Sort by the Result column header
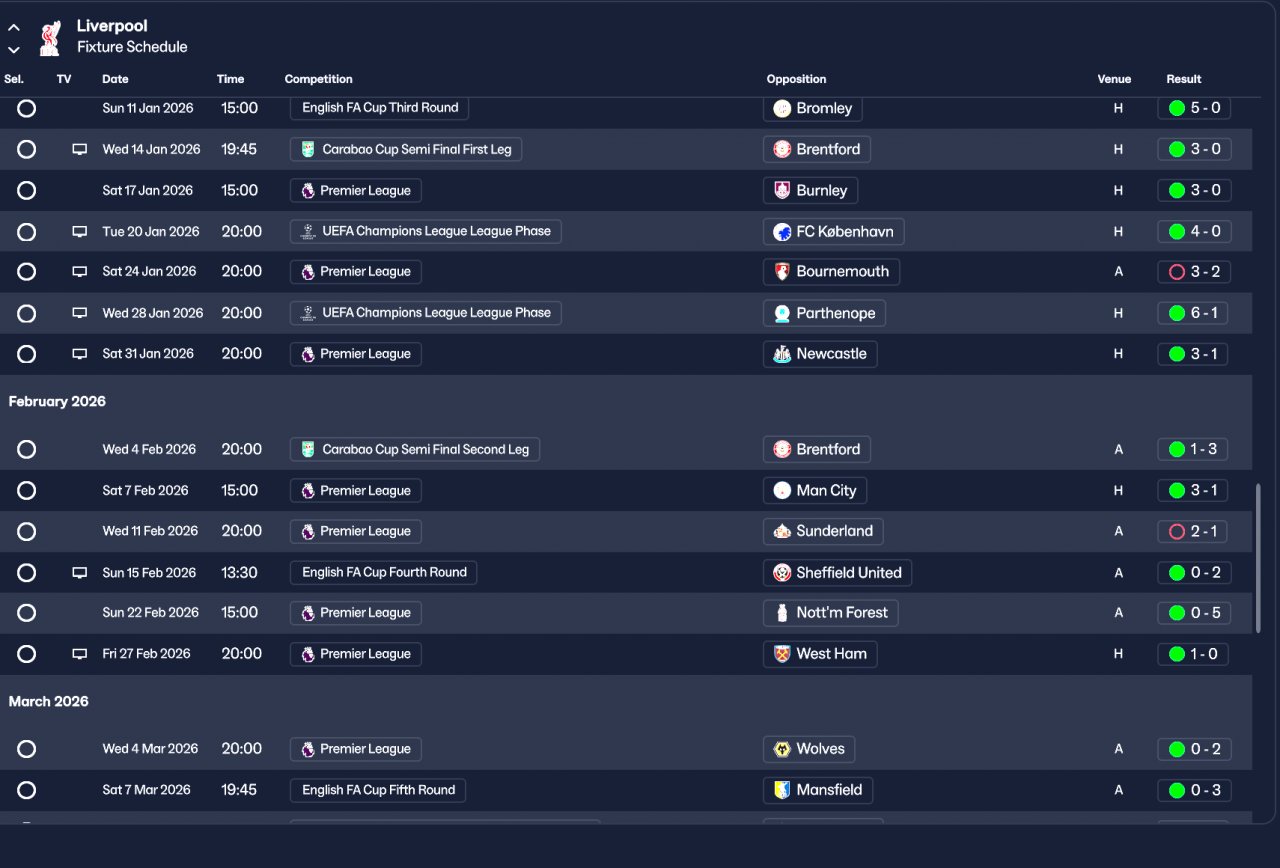 (1184, 79)
